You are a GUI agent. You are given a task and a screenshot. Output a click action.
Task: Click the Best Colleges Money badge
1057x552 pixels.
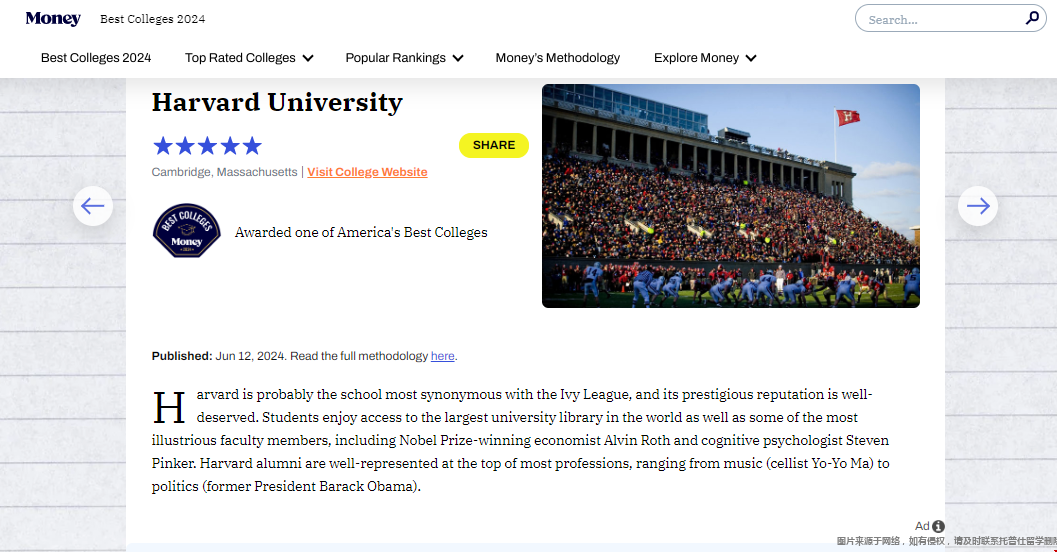click(187, 231)
